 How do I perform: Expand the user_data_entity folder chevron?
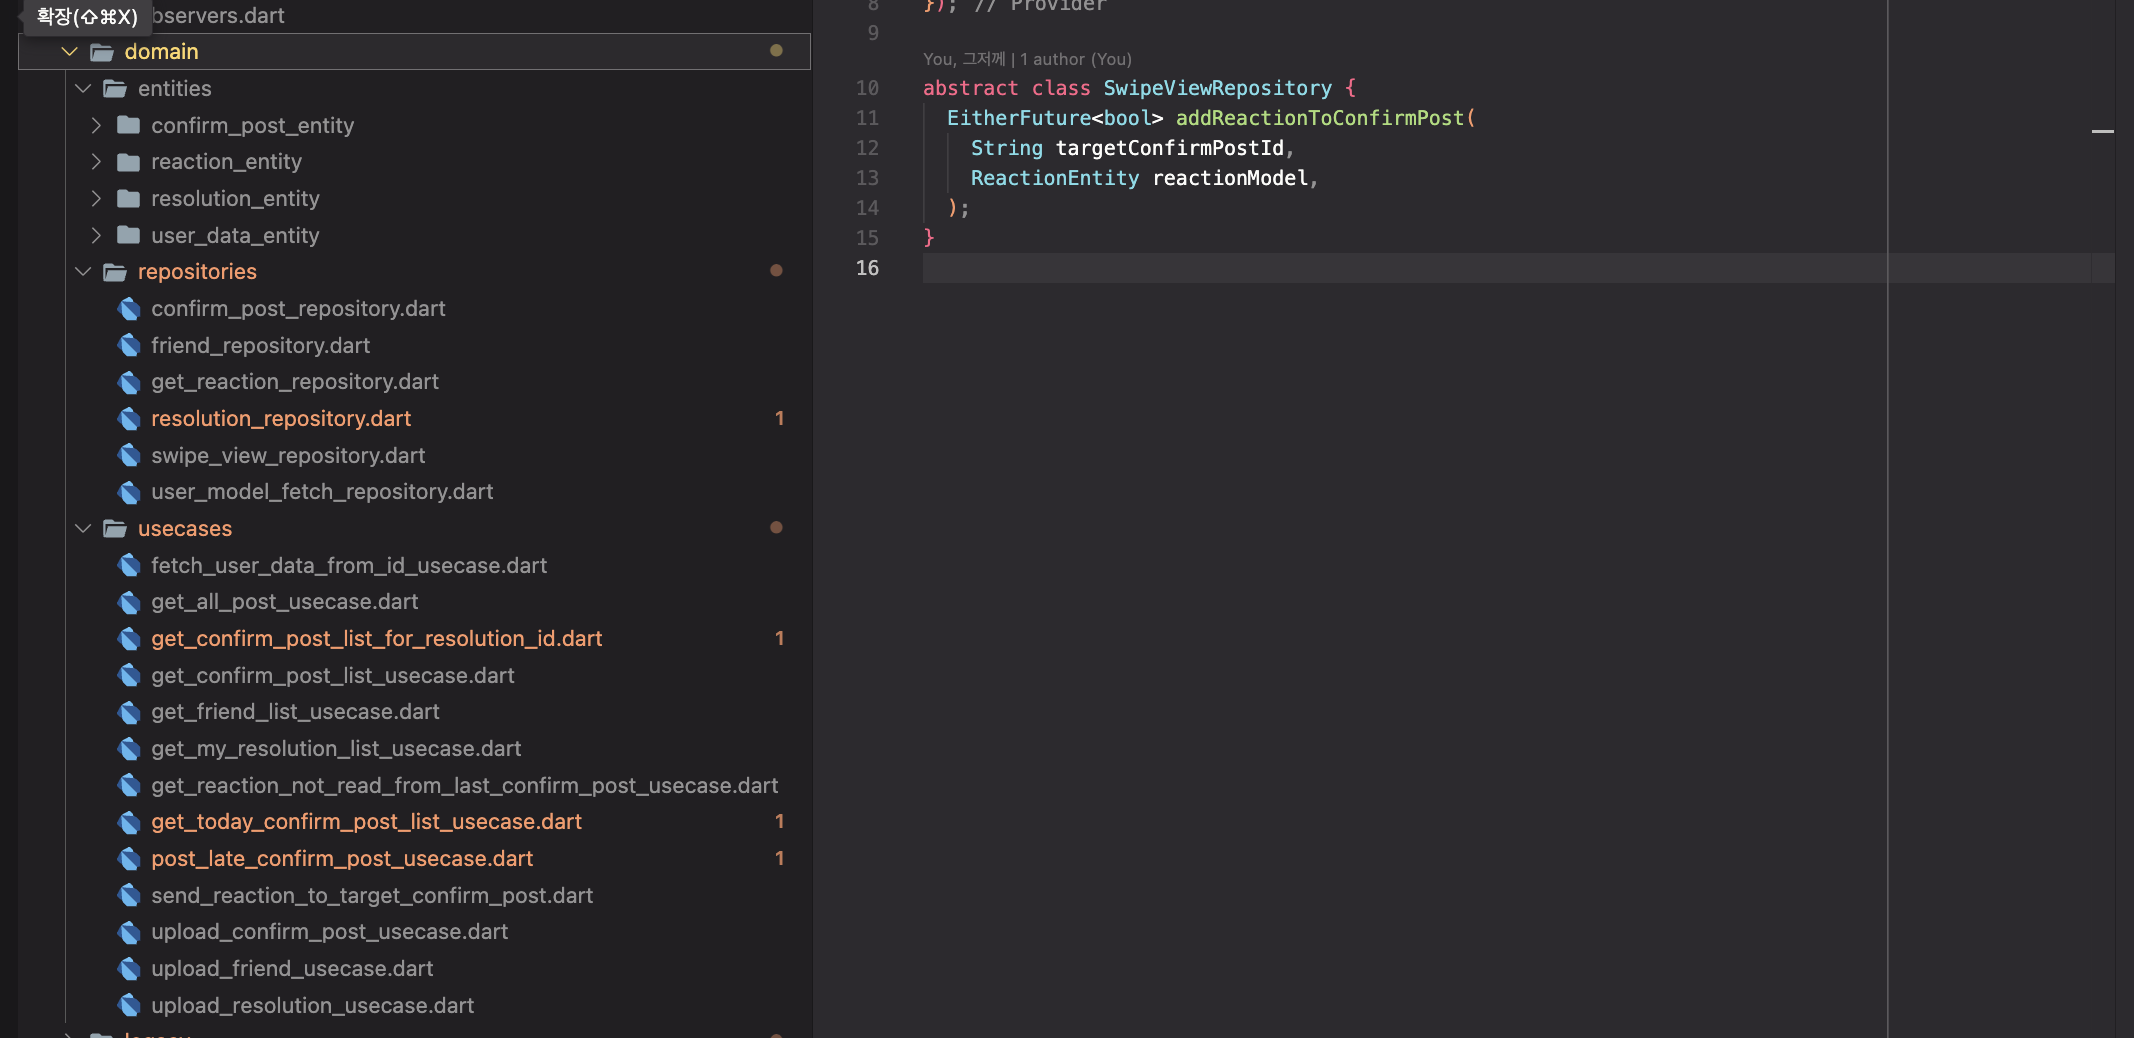tap(96, 235)
